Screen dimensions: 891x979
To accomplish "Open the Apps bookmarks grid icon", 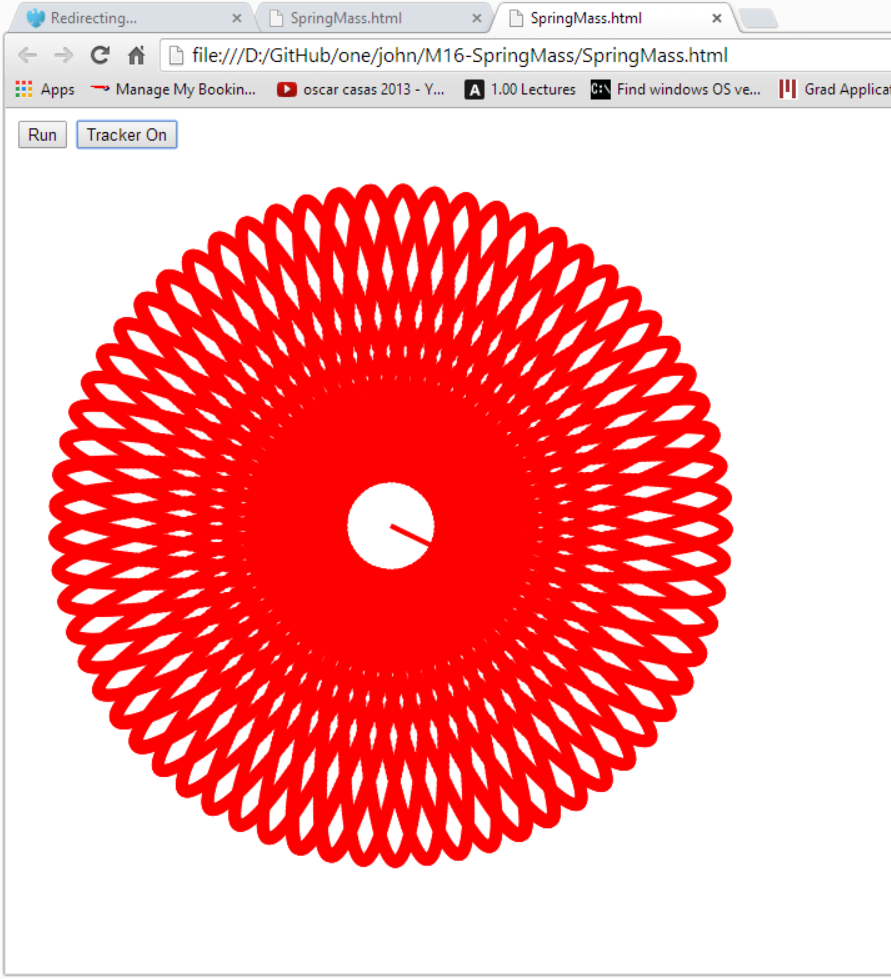I will [24, 89].
